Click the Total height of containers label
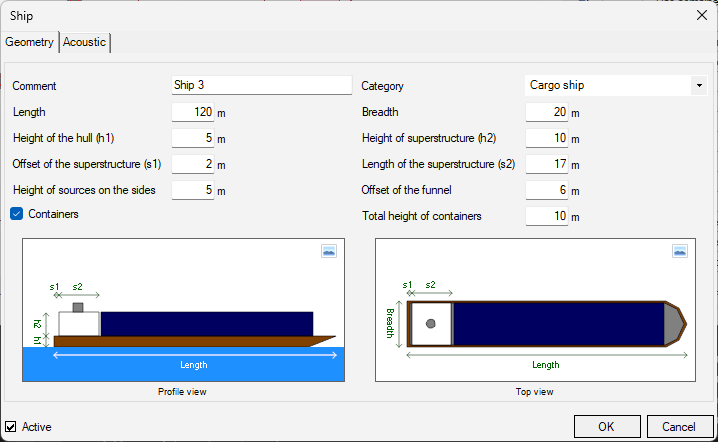This screenshot has width=718, height=442. [422, 216]
